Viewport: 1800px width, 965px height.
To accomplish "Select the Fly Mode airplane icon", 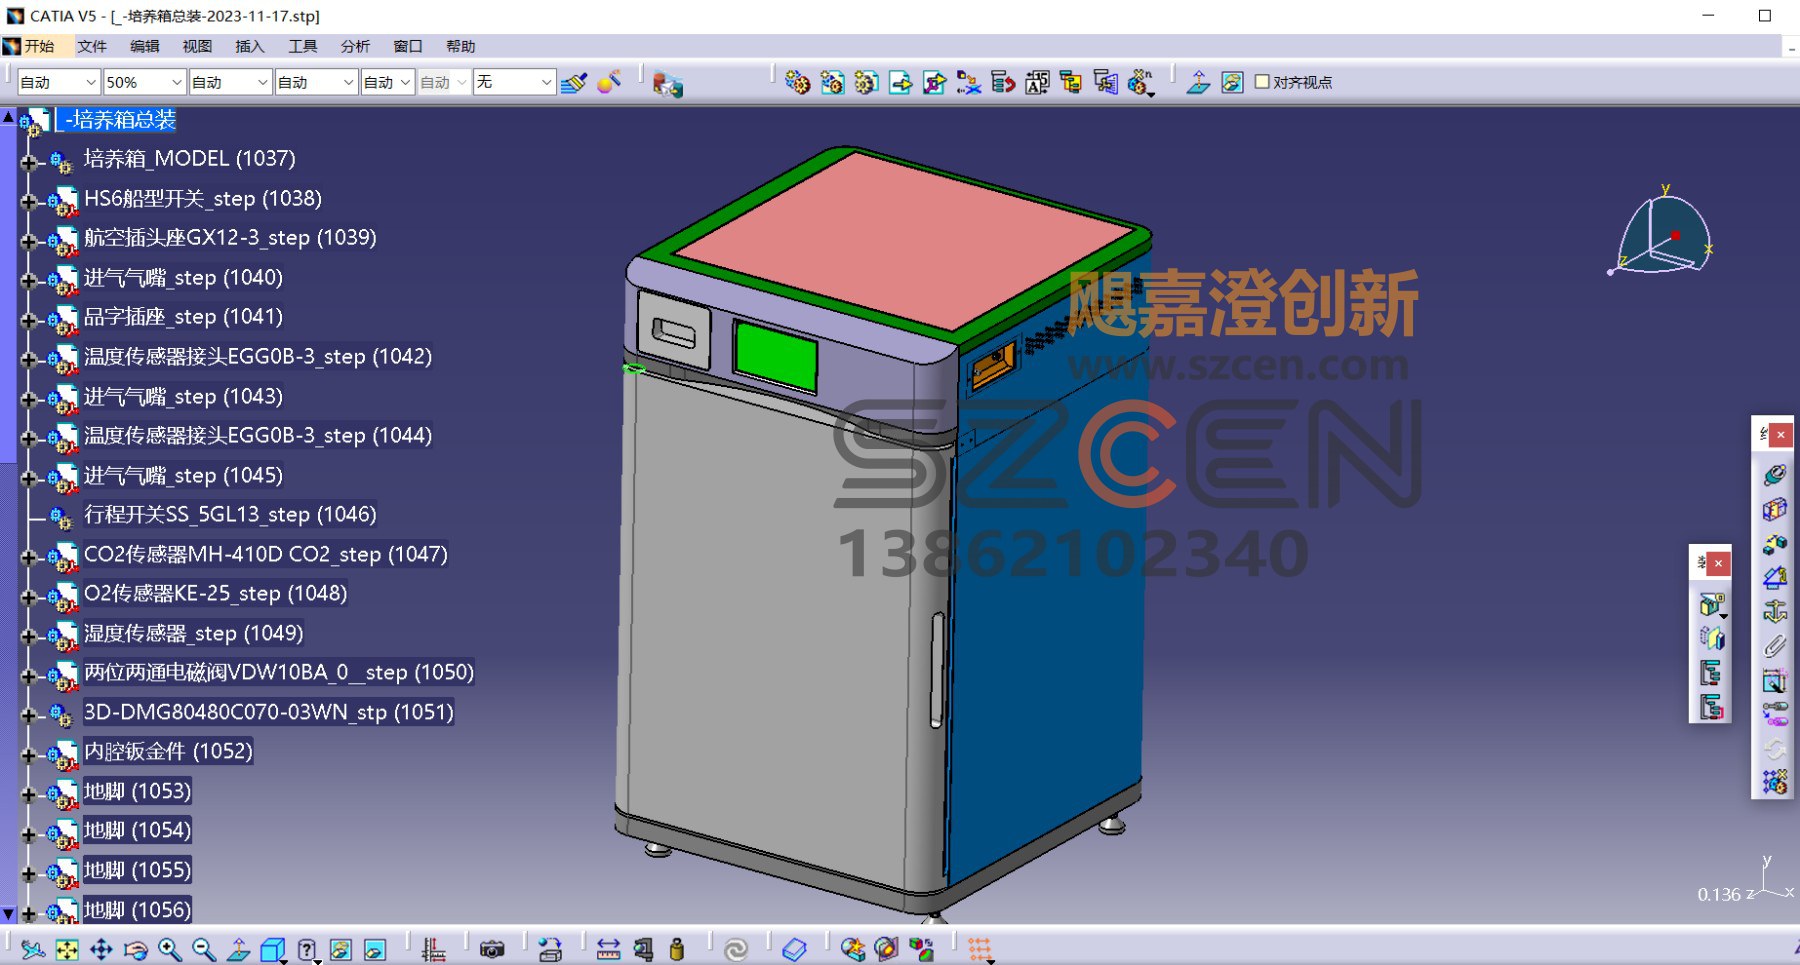I will pyautogui.click(x=32, y=949).
